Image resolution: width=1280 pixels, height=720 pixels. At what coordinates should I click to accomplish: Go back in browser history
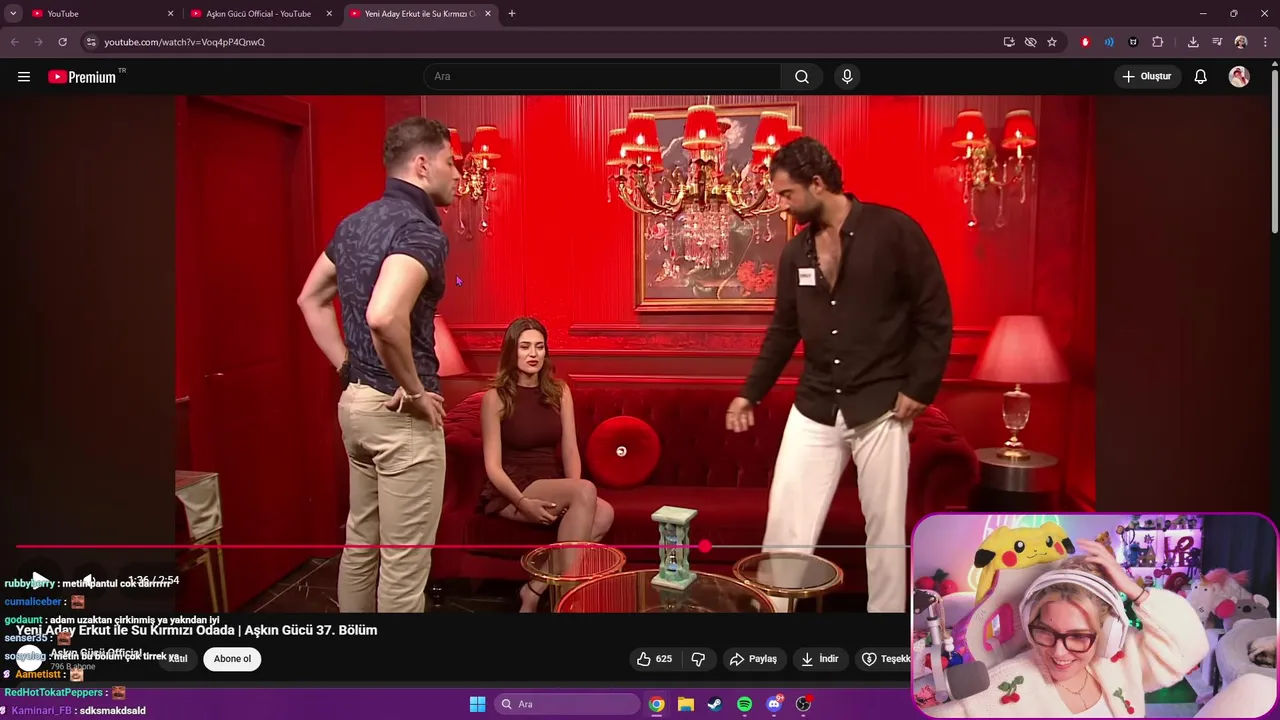pyautogui.click(x=14, y=42)
